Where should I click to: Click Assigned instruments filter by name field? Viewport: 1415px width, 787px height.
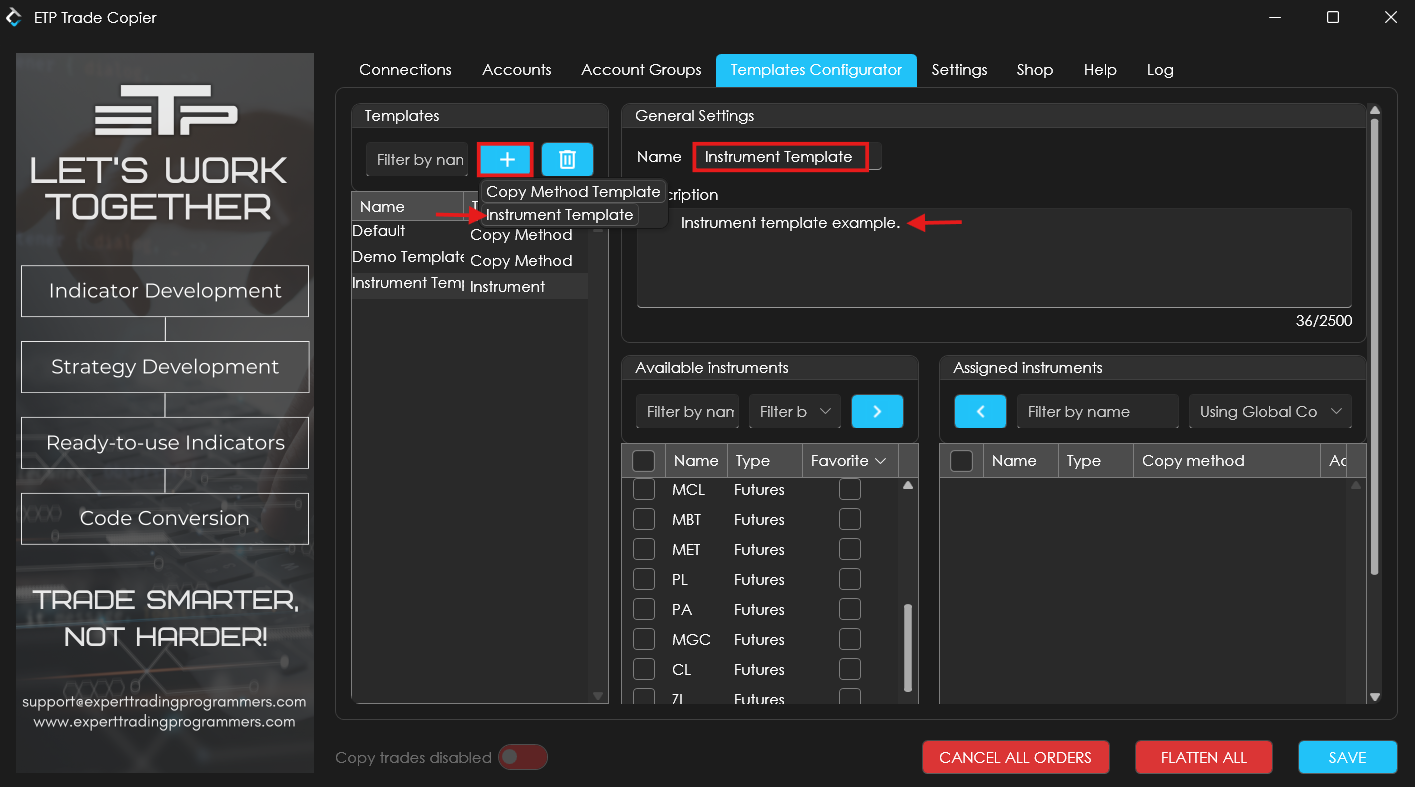pos(1098,411)
